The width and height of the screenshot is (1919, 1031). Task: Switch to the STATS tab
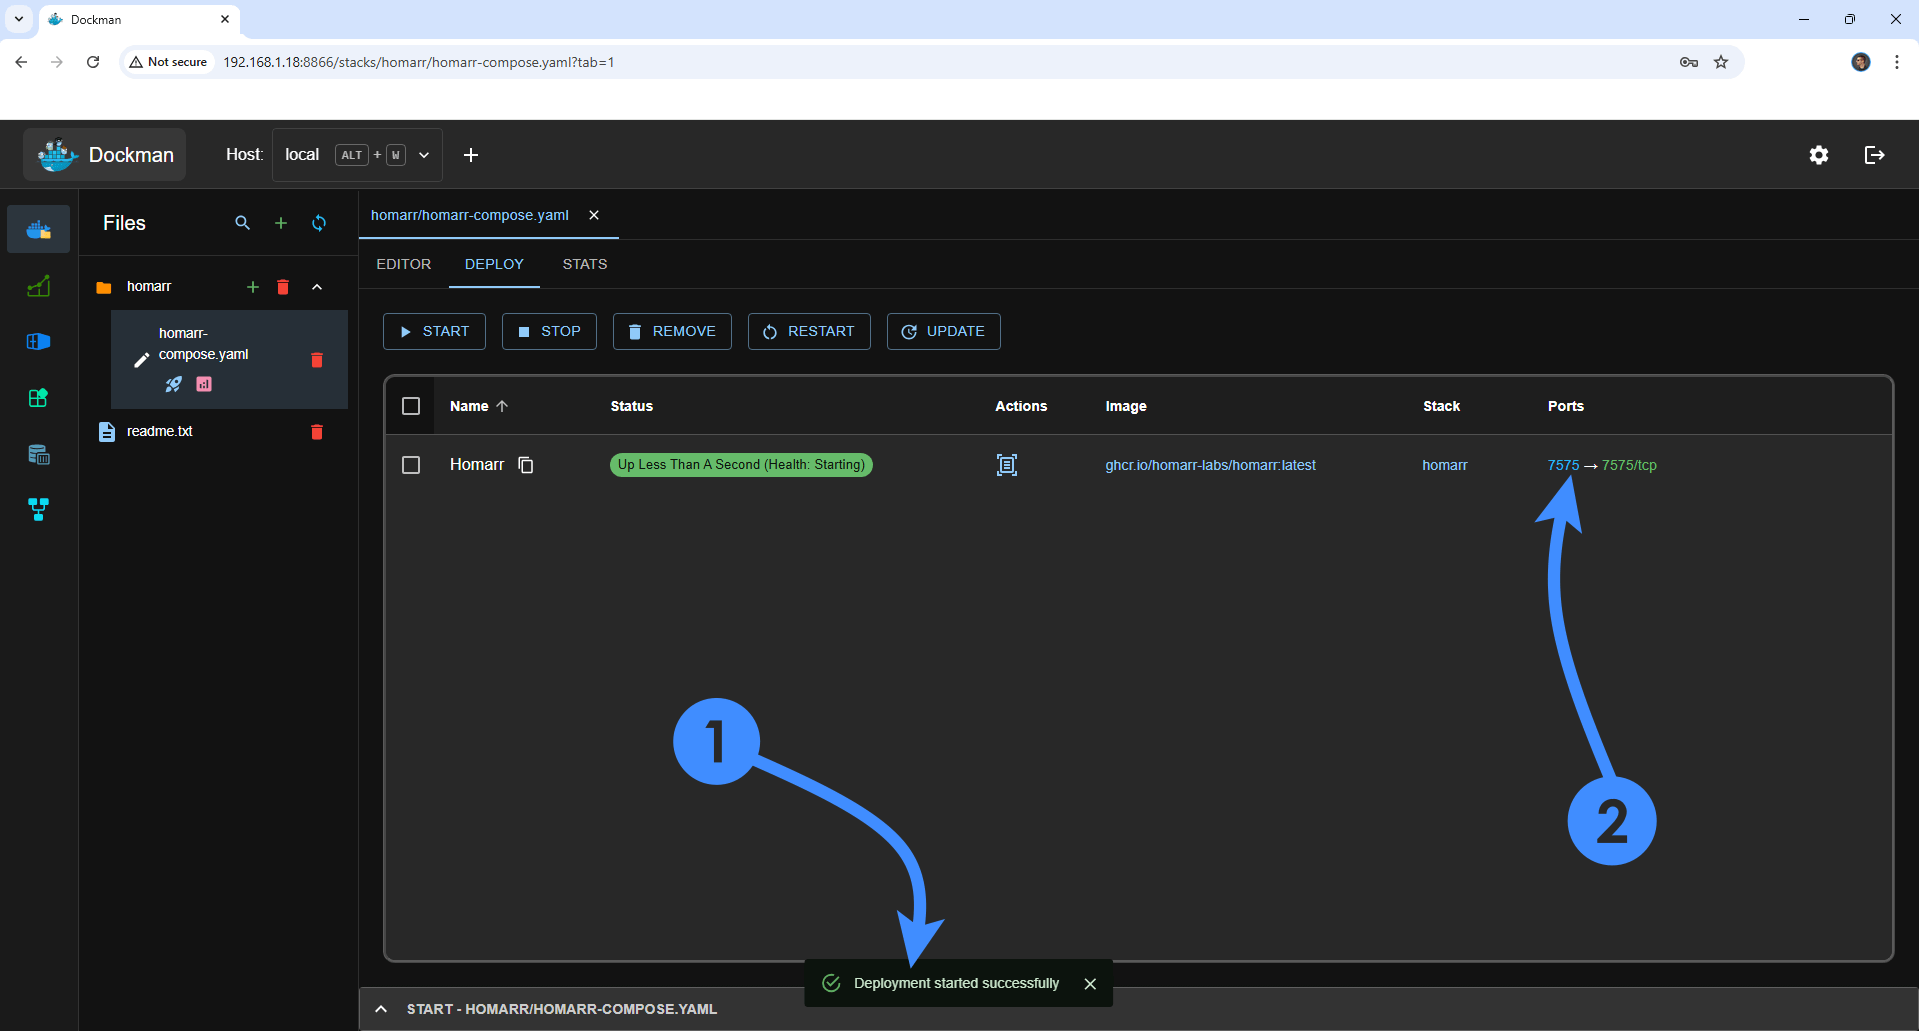[585, 264]
